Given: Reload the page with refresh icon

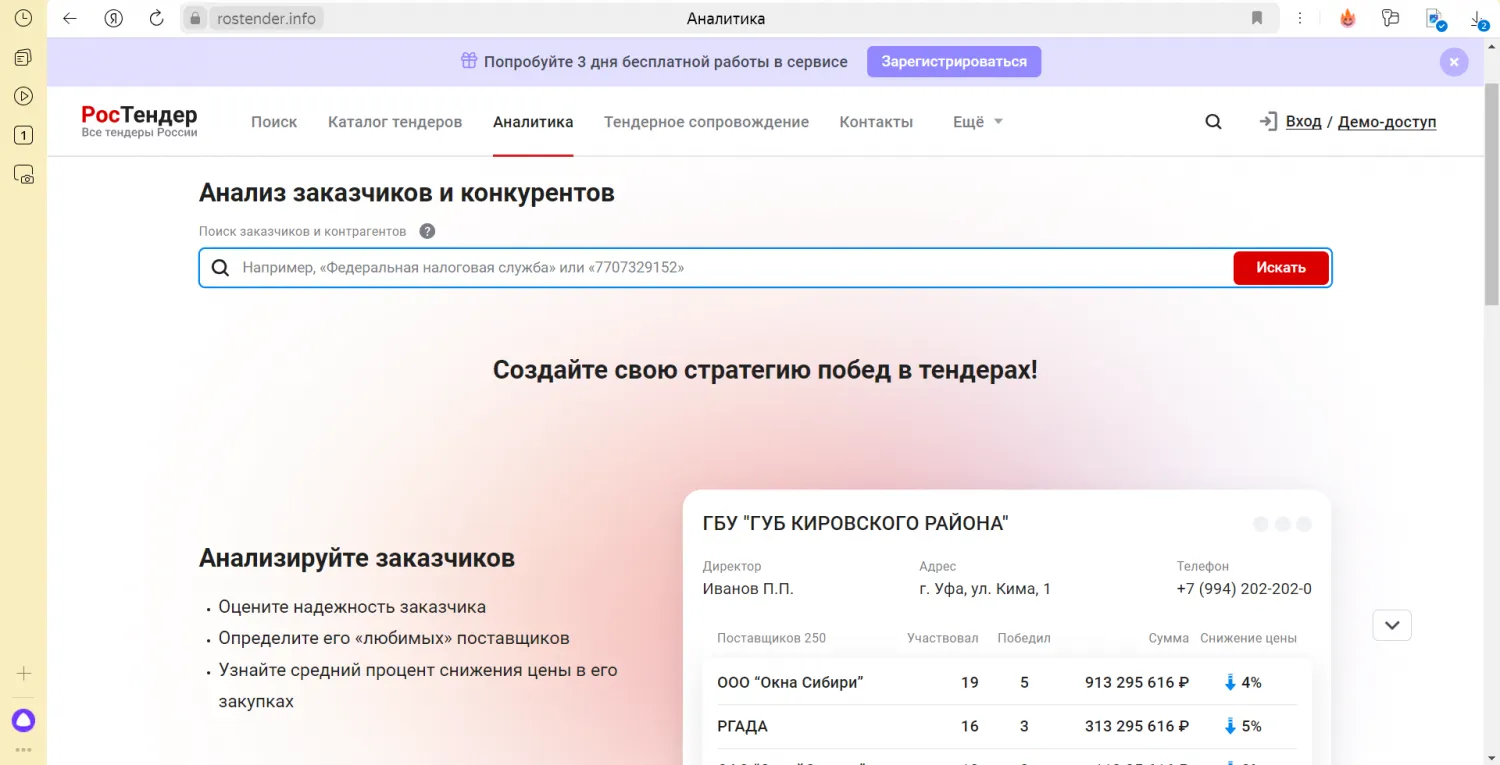Looking at the screenshot, I should [x=156, y=18].
